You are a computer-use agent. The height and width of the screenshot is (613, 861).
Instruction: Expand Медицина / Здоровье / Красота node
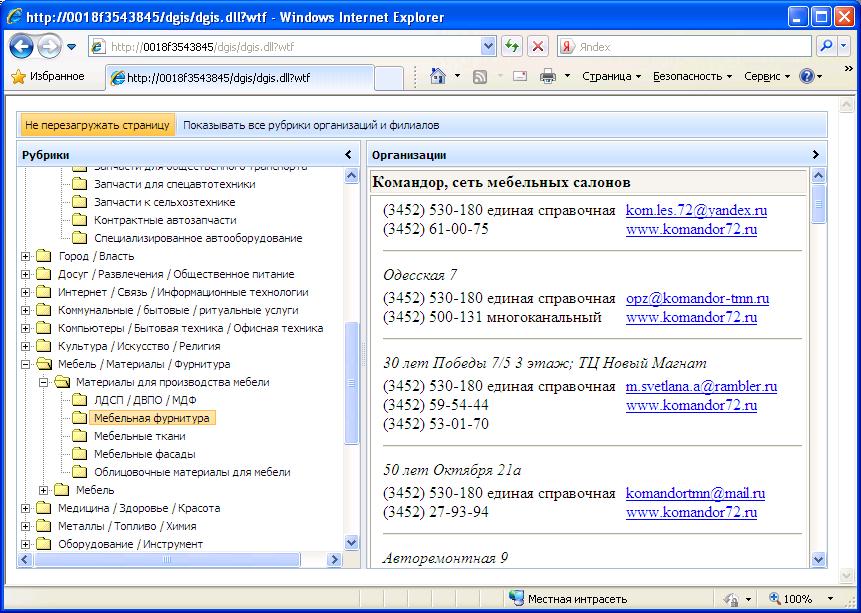click(x=25, y=508)
